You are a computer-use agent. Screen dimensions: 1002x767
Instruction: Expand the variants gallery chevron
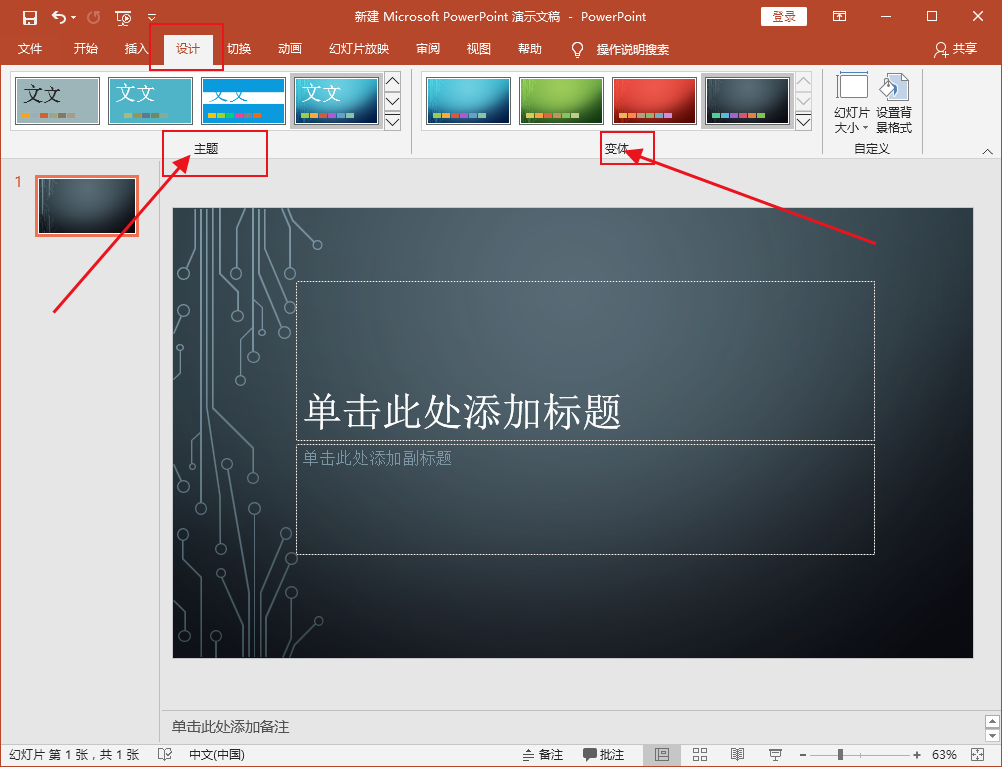click(x=803, y=121)
